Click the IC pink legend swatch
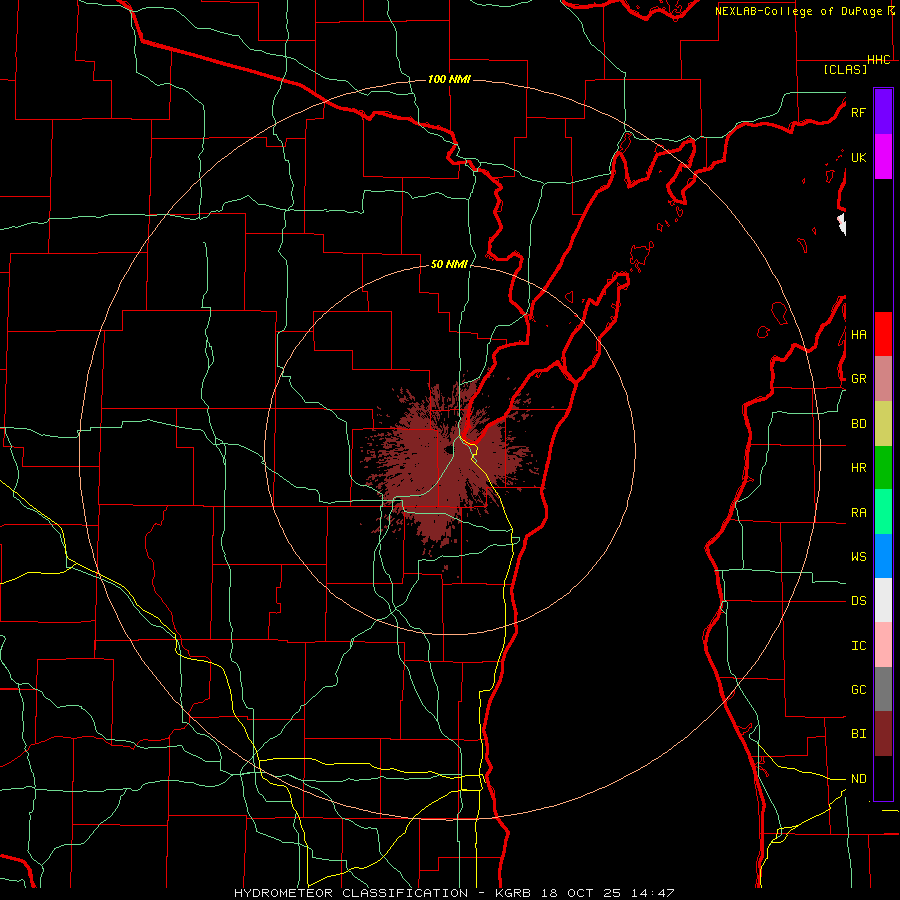The image size is (900, 900). coord(883,645)
